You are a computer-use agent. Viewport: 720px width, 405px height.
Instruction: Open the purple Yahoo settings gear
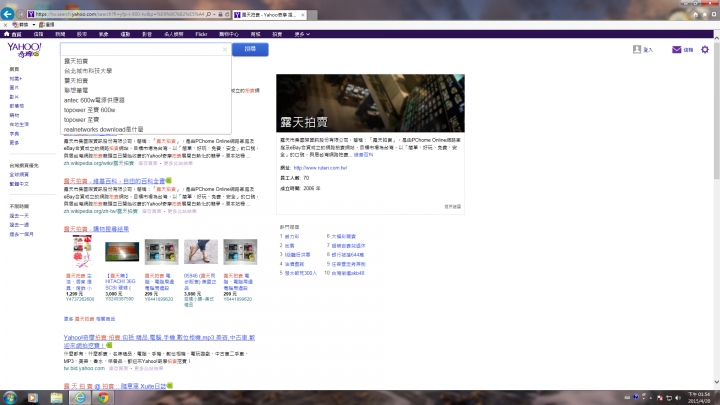pyautogui.click(x=705, y=49)
